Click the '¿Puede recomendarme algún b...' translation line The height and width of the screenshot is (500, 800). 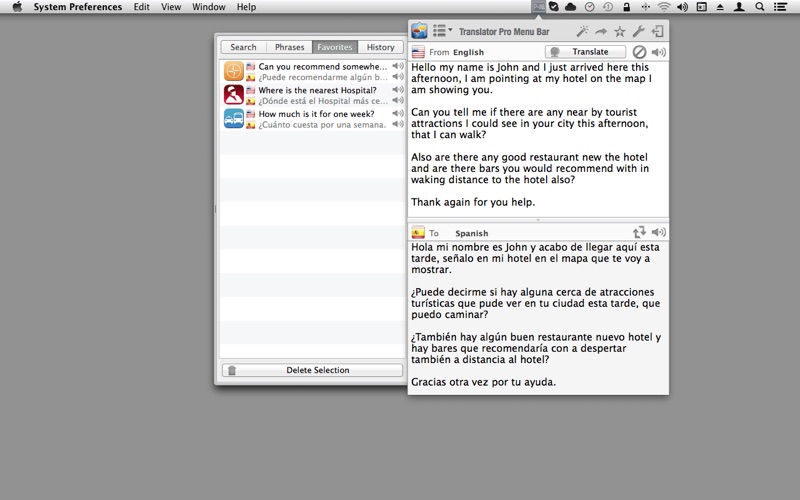pyautogui.click(x=322, y=77)
